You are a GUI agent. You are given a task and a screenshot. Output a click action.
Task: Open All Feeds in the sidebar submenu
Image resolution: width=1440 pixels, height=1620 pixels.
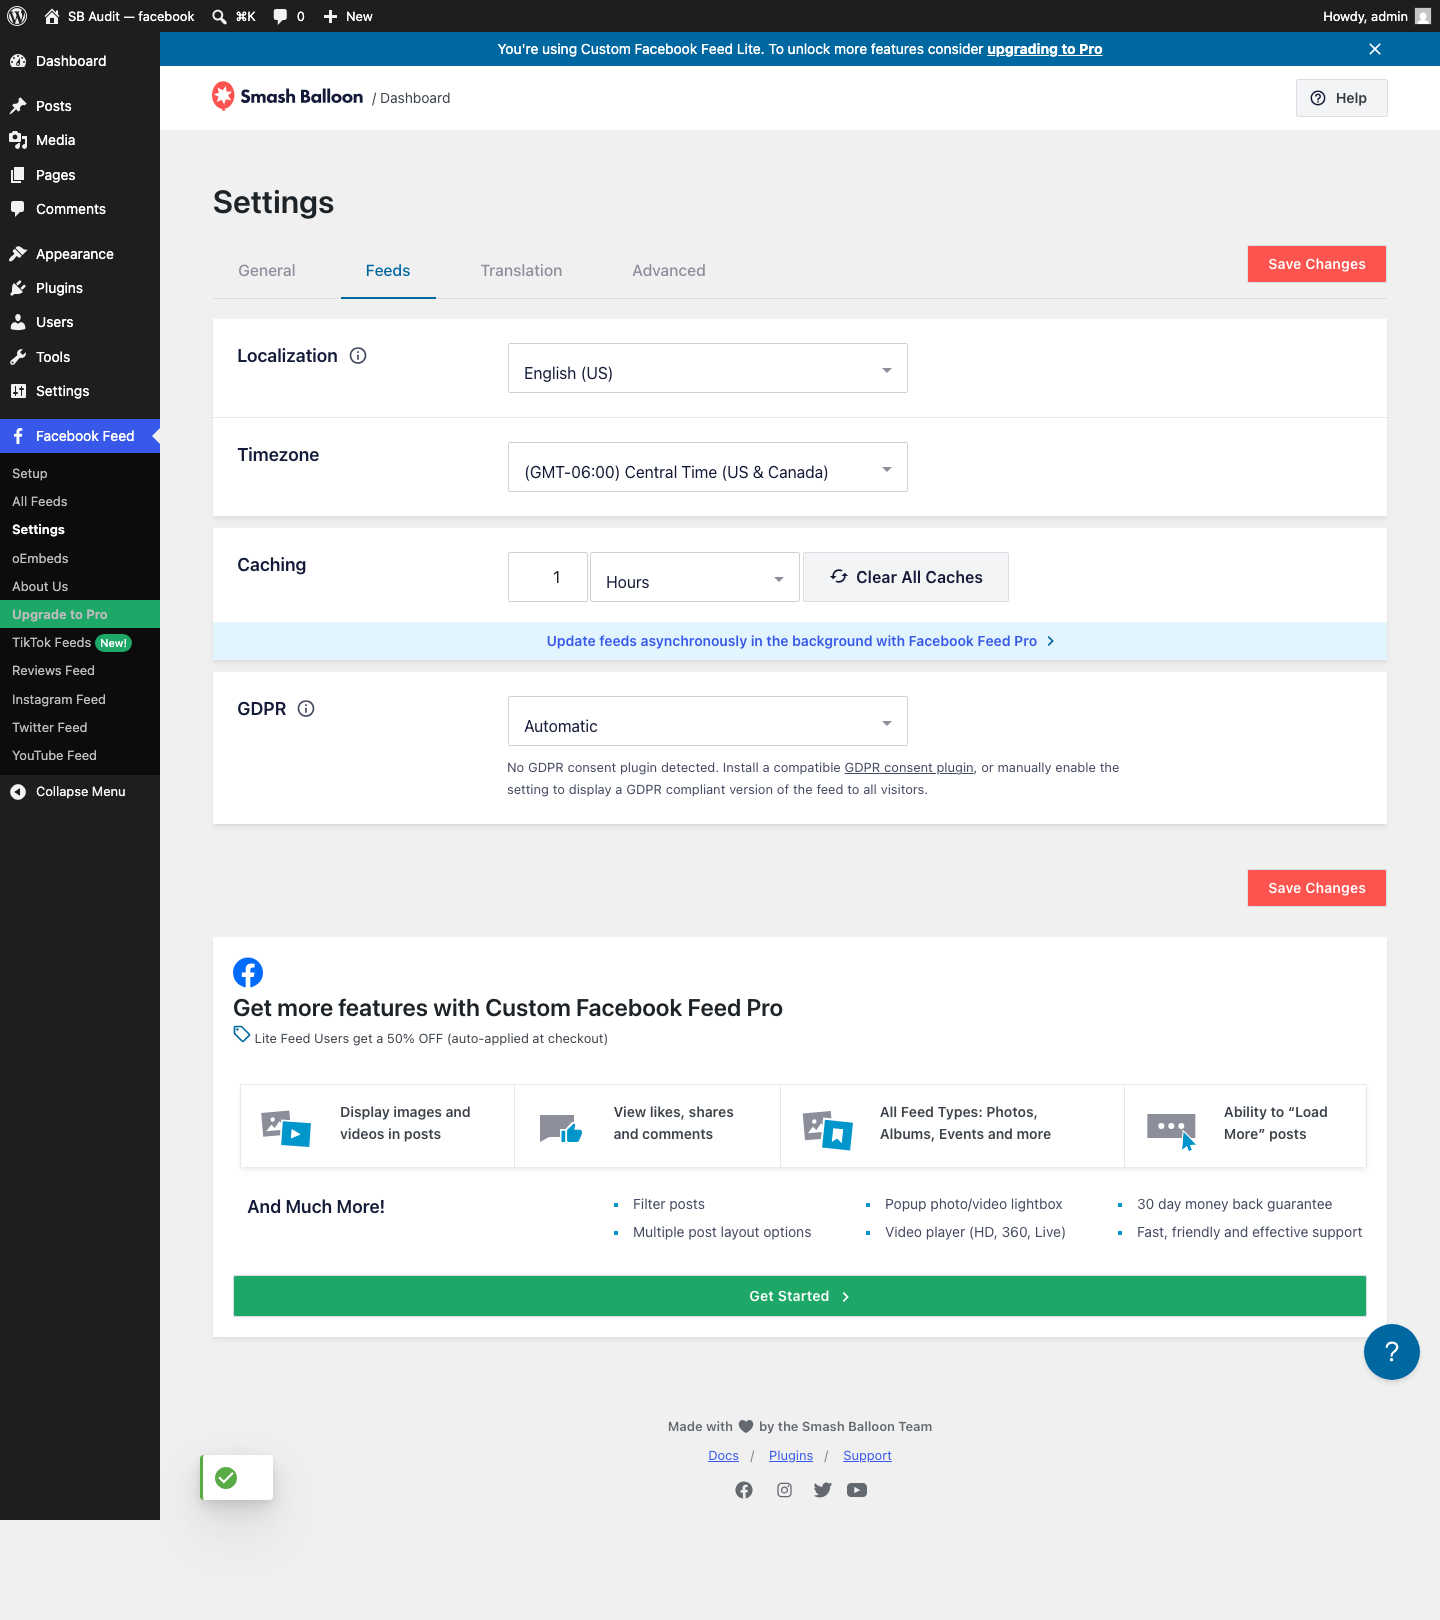pyautogui.click(x=40, y=502)
